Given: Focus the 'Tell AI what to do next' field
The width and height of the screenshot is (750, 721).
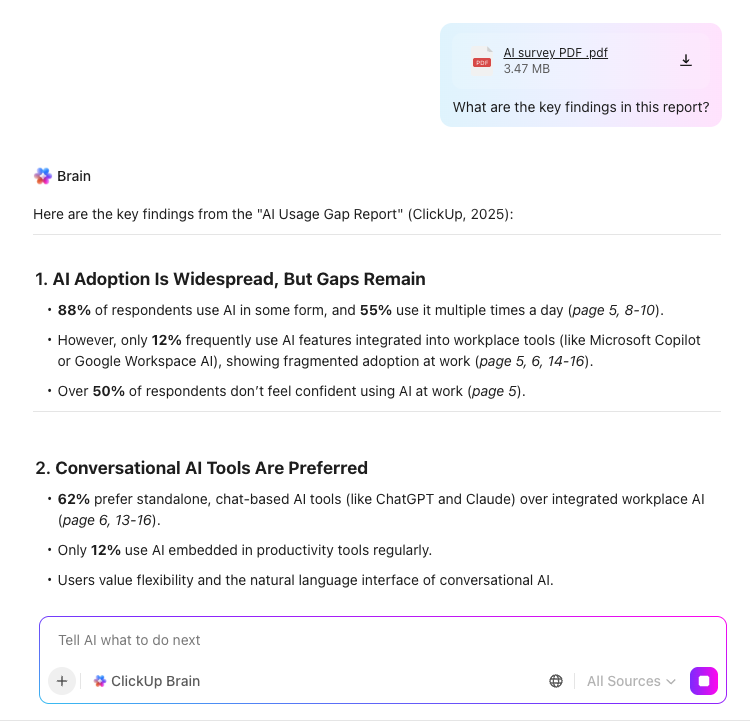Looking at the screenshot, I should 380,640.
